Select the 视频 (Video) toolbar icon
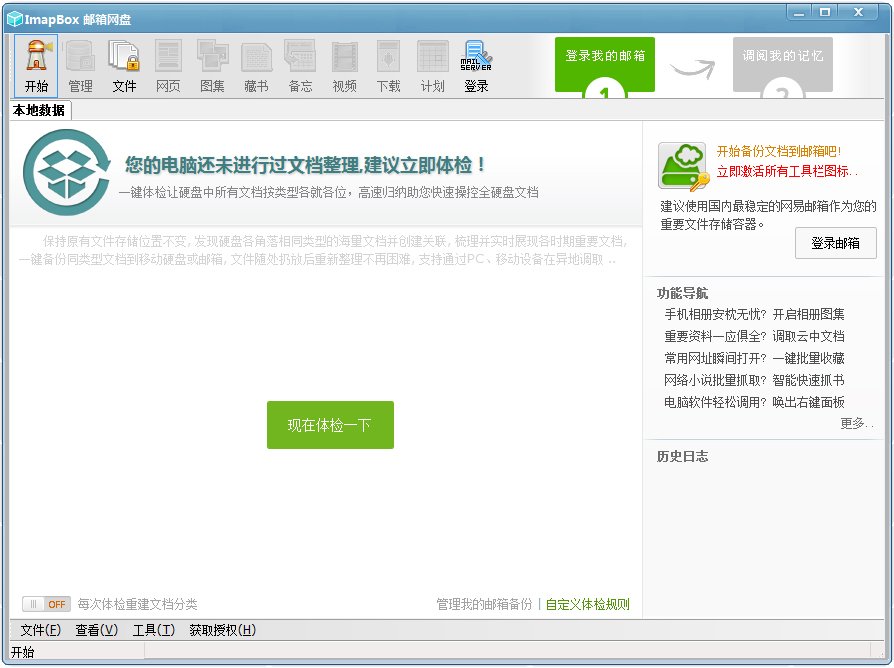 coord(344,66)
